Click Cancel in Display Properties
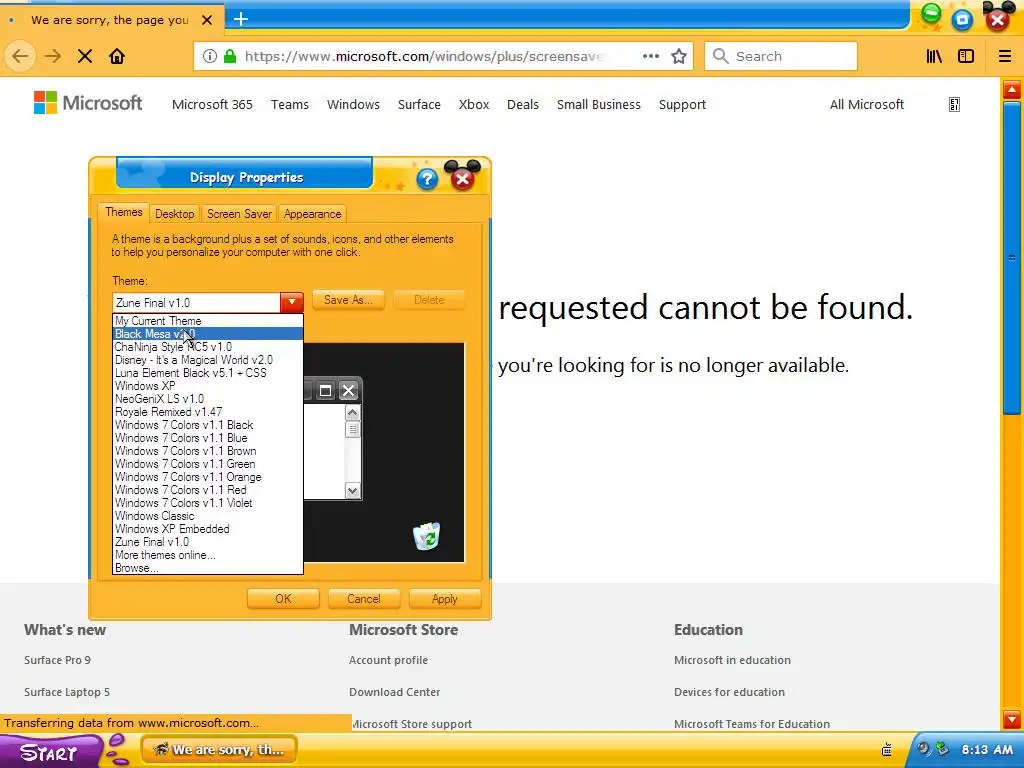Image resolution: width=1024 pixels, height=768 pixels. click(x=364, y=599)
